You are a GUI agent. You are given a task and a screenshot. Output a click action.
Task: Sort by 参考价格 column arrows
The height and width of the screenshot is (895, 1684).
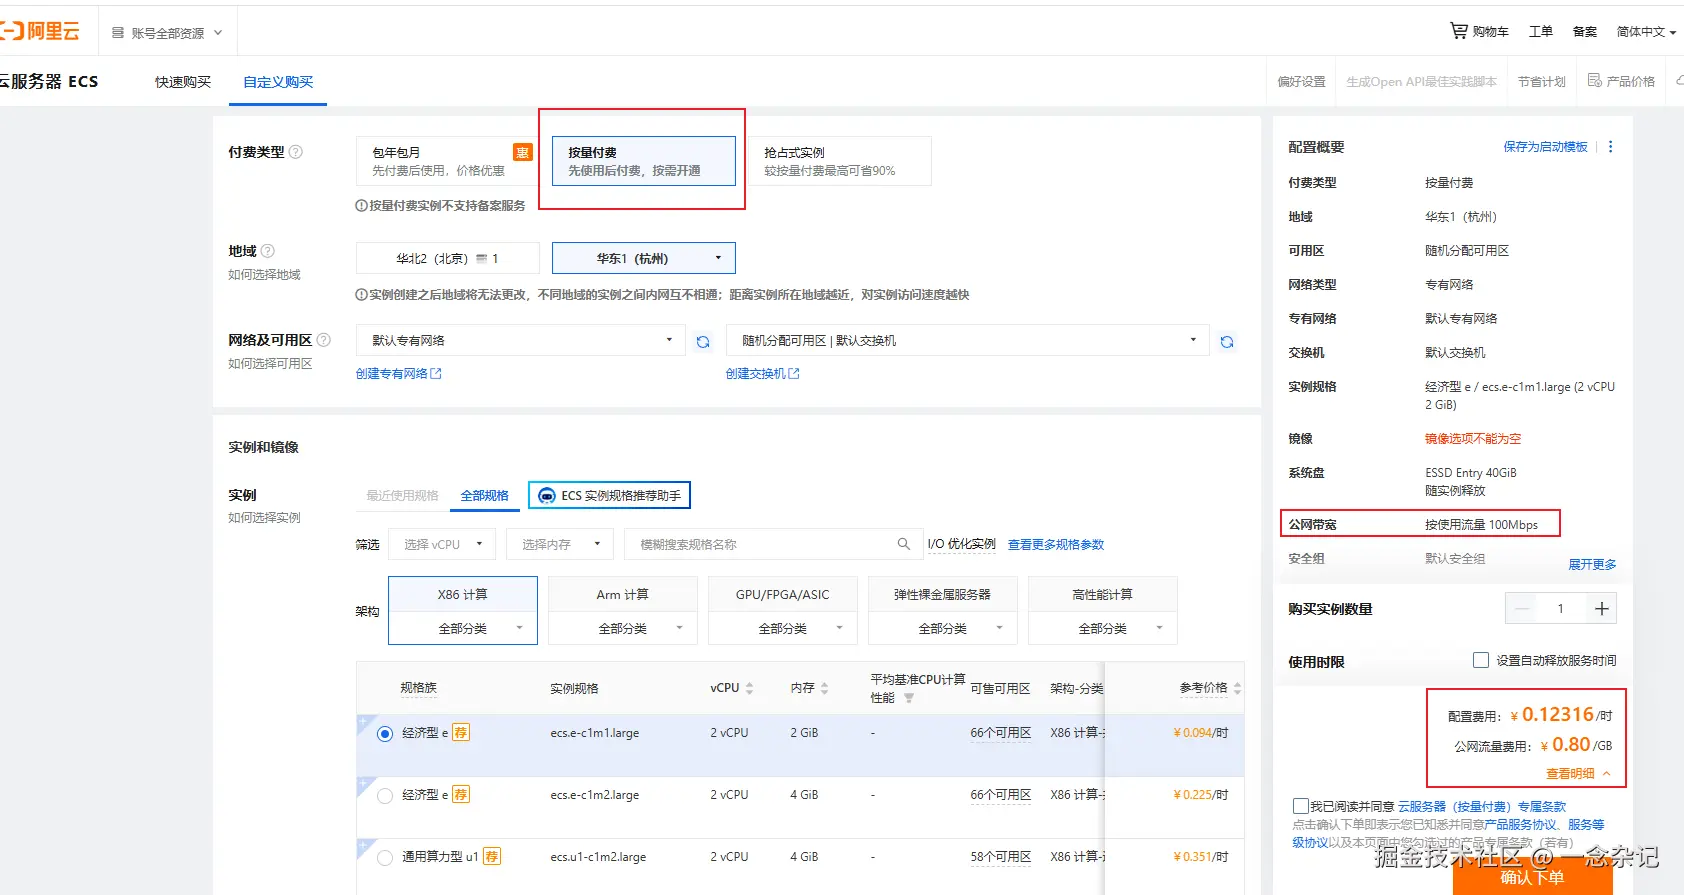(1237, 688)
